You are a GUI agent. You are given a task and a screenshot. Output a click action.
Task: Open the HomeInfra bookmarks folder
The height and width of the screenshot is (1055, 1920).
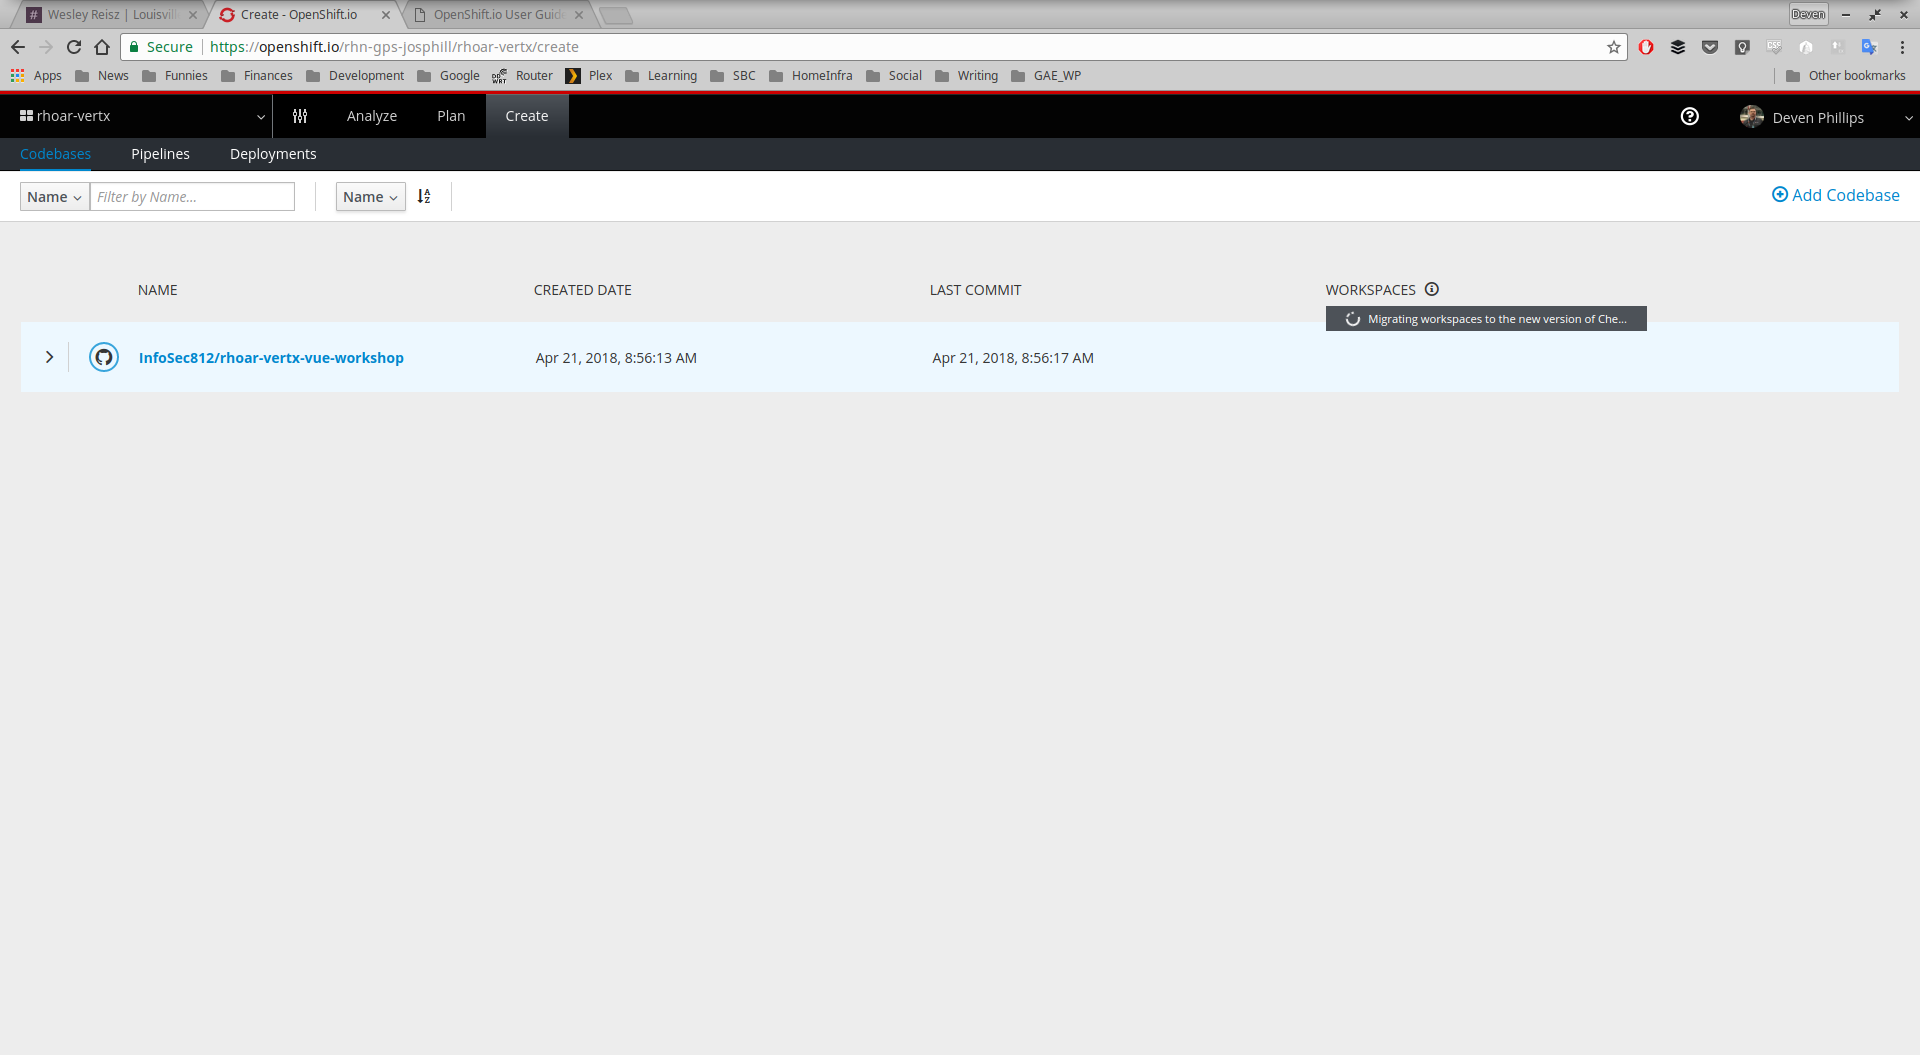811,76
